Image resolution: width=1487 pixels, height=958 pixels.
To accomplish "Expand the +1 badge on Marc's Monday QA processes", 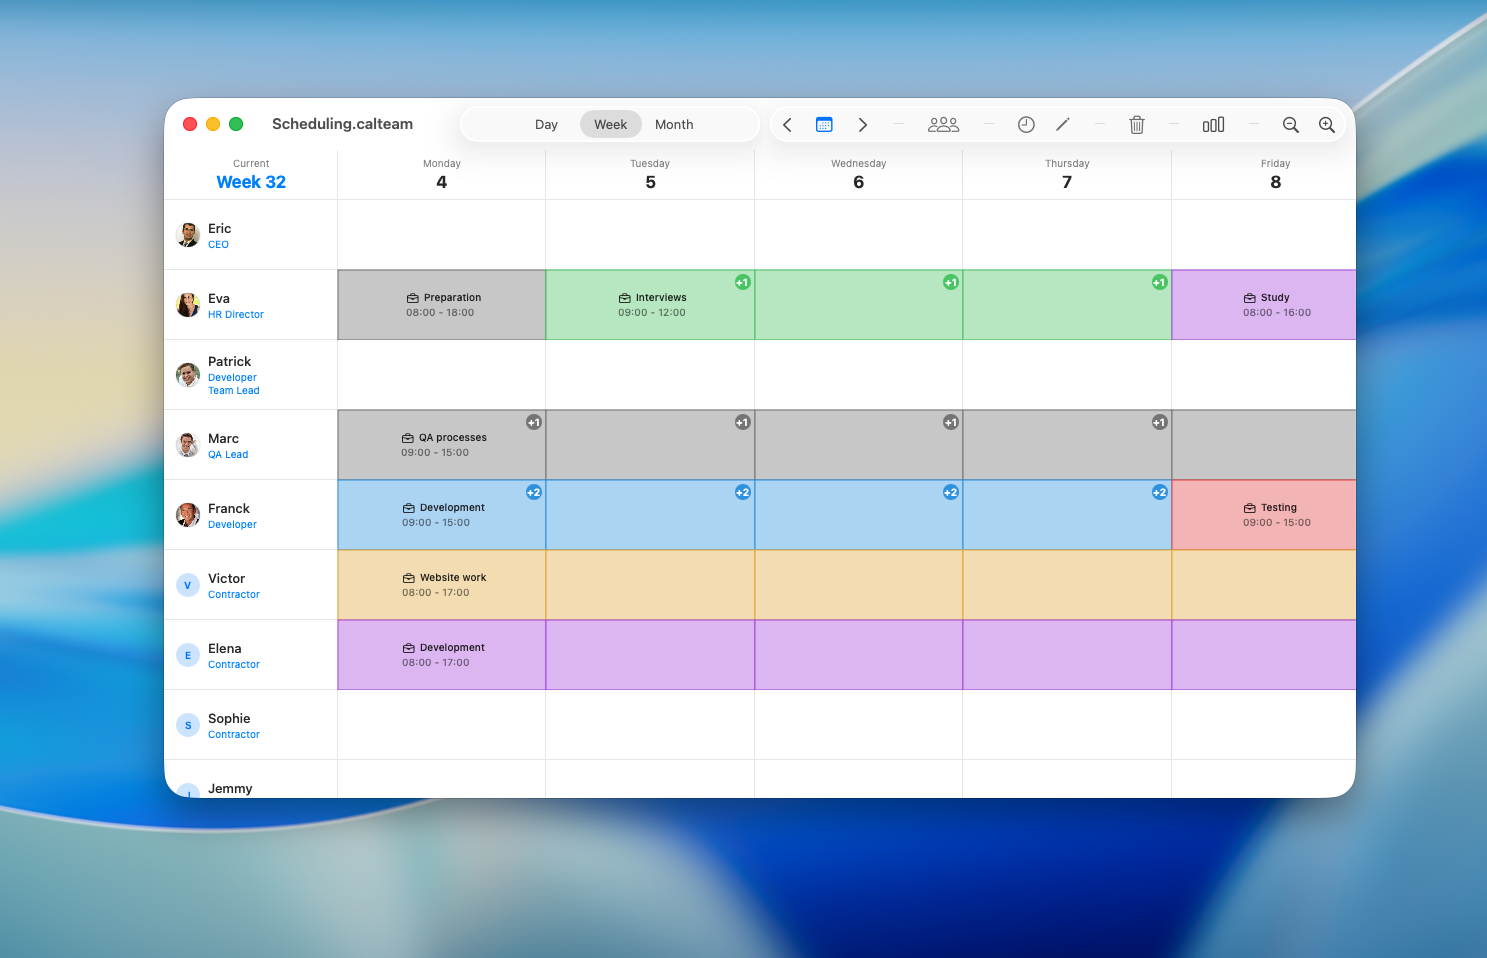I will coord(534,423).
